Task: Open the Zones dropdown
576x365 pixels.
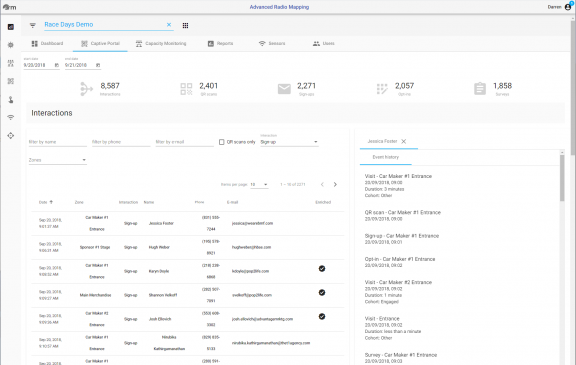Action: 58,160
